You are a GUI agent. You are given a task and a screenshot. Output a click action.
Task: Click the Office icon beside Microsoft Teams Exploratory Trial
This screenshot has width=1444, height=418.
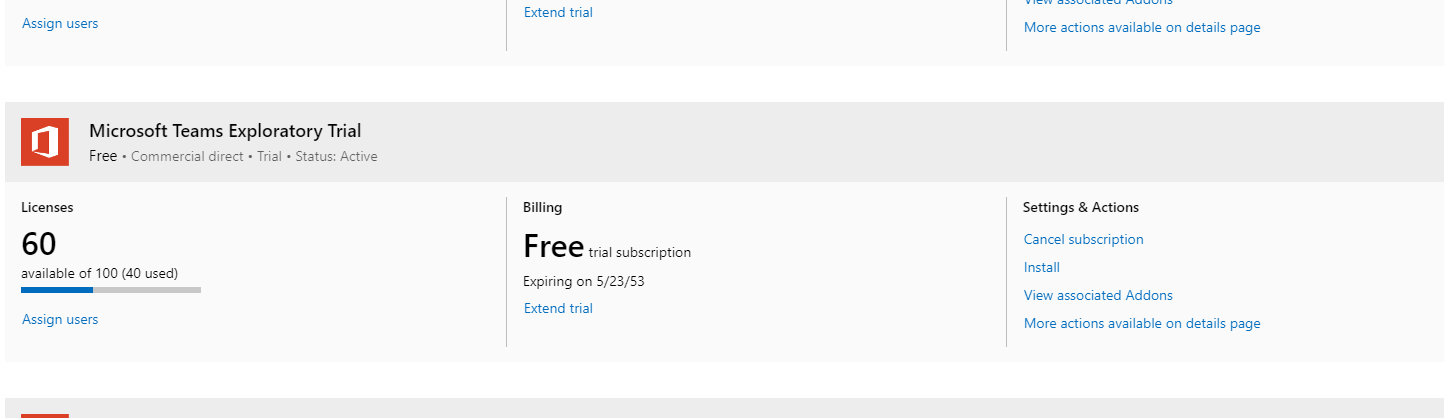pyautogui.click(x=45, y=142)
